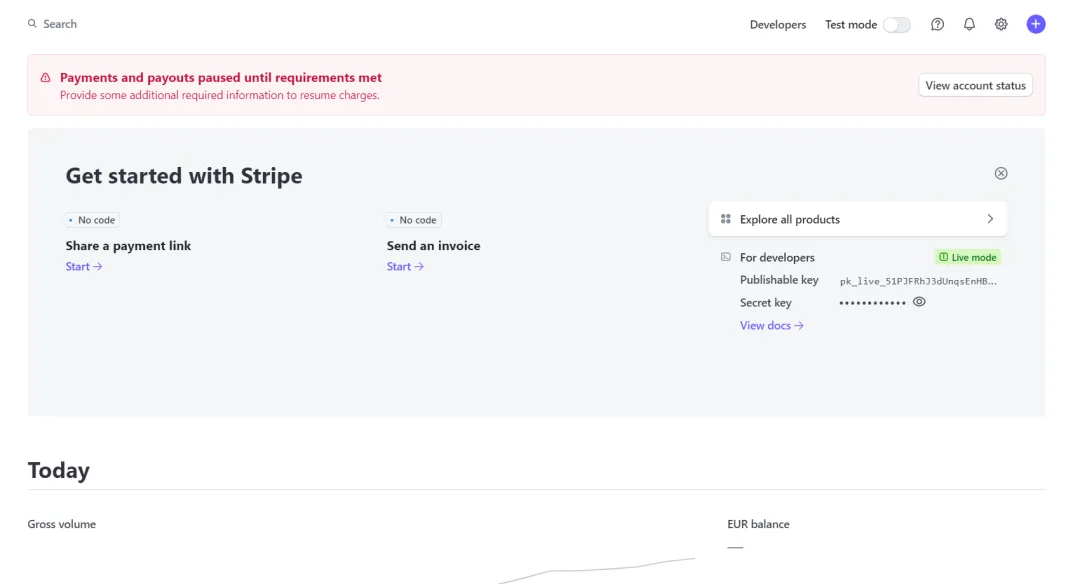Click 'Payments and payouts paused' heading

pyautogui.click(x=220, y=78)
